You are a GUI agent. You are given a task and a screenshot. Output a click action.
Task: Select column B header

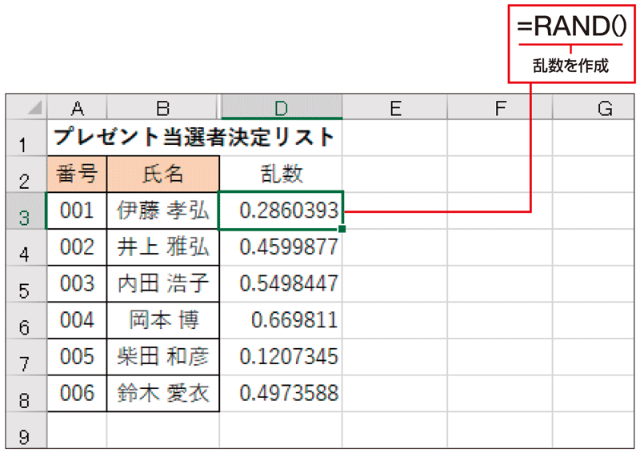pyautogui.click(x=163, y=107)
